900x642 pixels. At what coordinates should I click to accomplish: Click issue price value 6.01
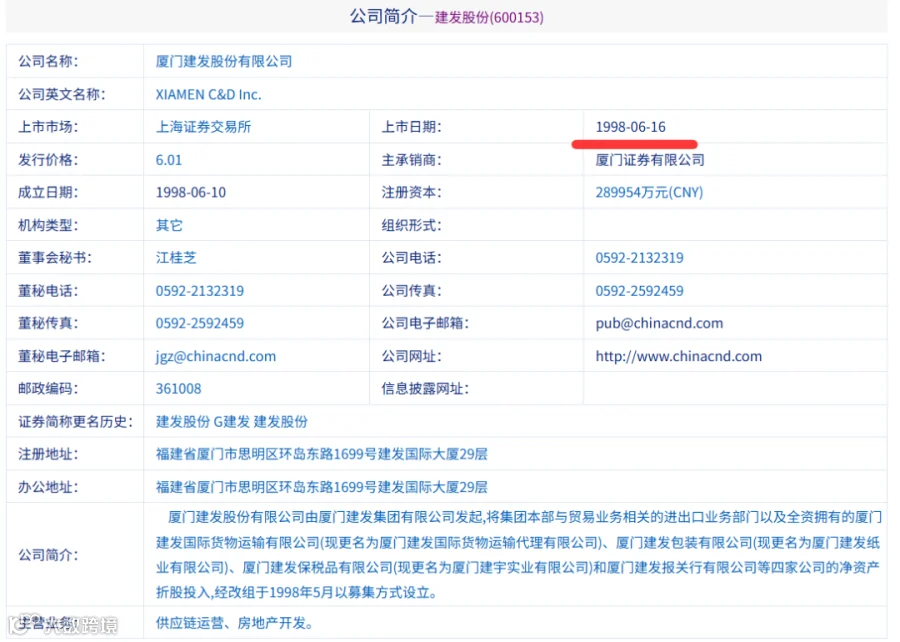(x=169, y=160)
